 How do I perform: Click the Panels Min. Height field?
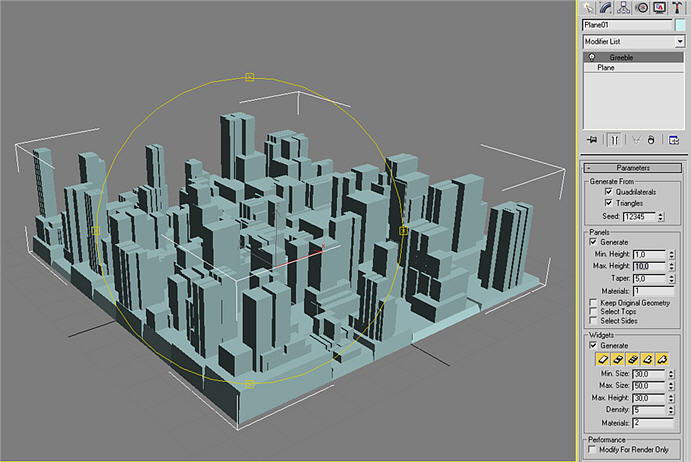coord(650,254)
